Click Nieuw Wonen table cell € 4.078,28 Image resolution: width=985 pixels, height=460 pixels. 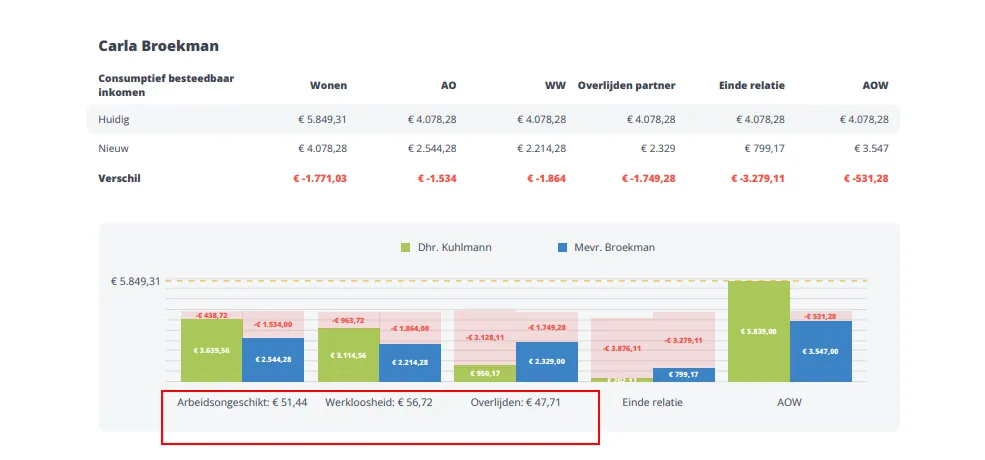323,149
